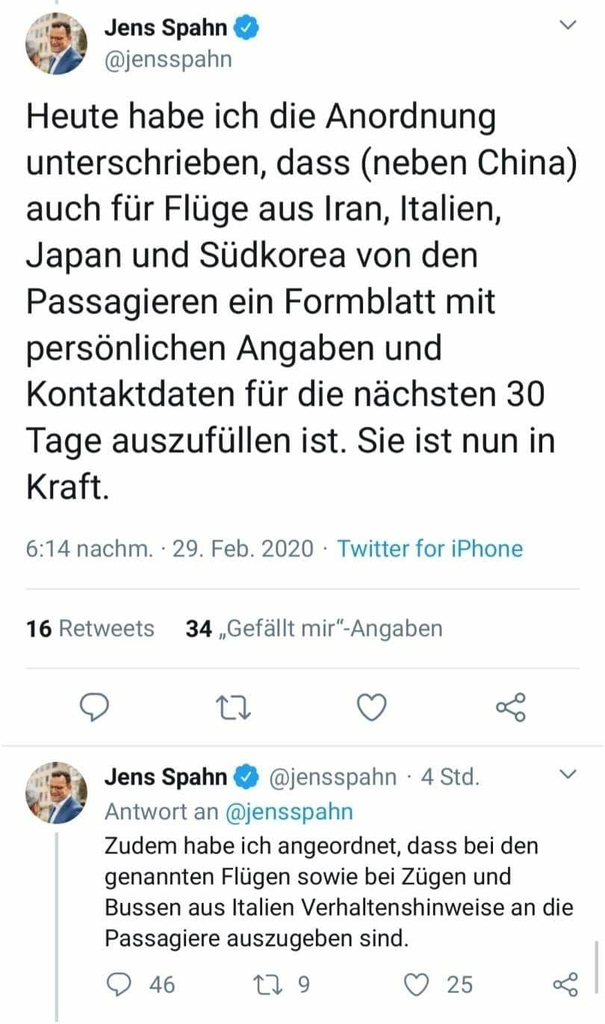The image size is (605, 1024).
Task: Open the main tweet options chevron
Action: (x=567, y=26)
